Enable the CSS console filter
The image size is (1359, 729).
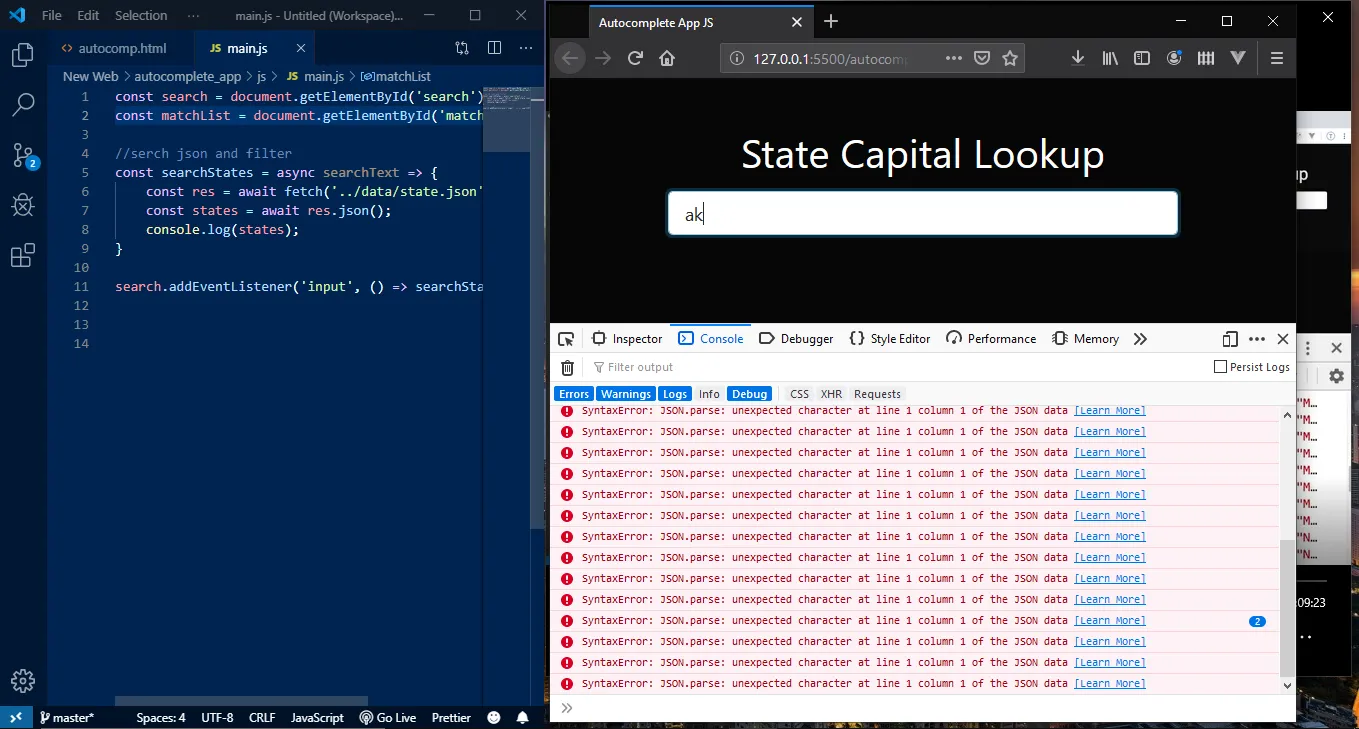coord(799,394)
